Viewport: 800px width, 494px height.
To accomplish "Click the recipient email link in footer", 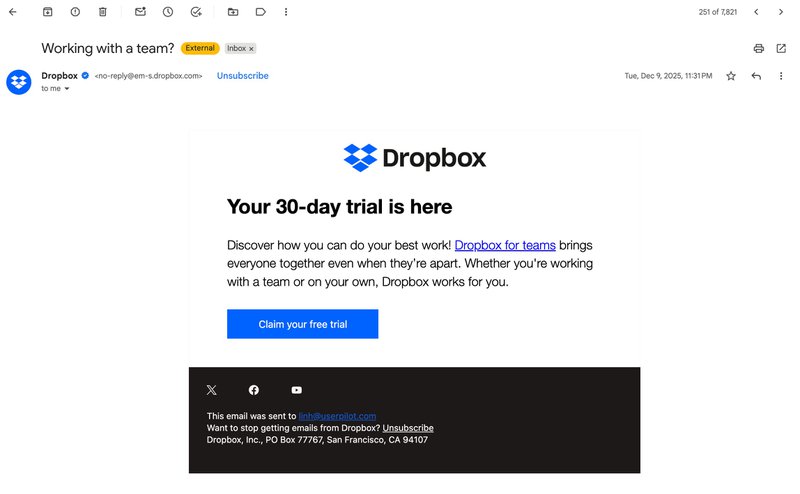I will click(x=337, y=416).
